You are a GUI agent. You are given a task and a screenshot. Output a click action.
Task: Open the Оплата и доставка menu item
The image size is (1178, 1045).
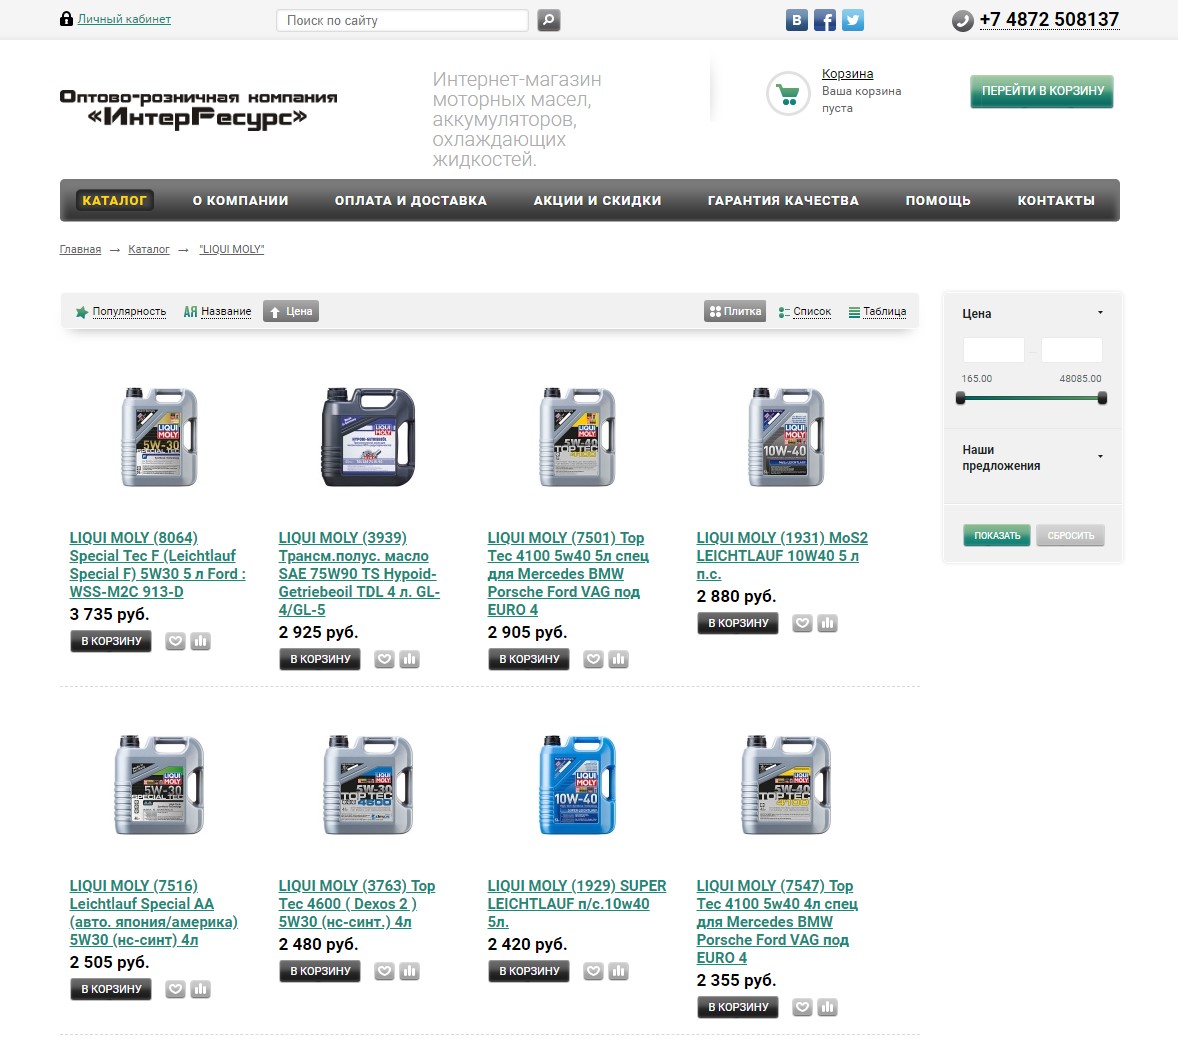tap(411, 201)
